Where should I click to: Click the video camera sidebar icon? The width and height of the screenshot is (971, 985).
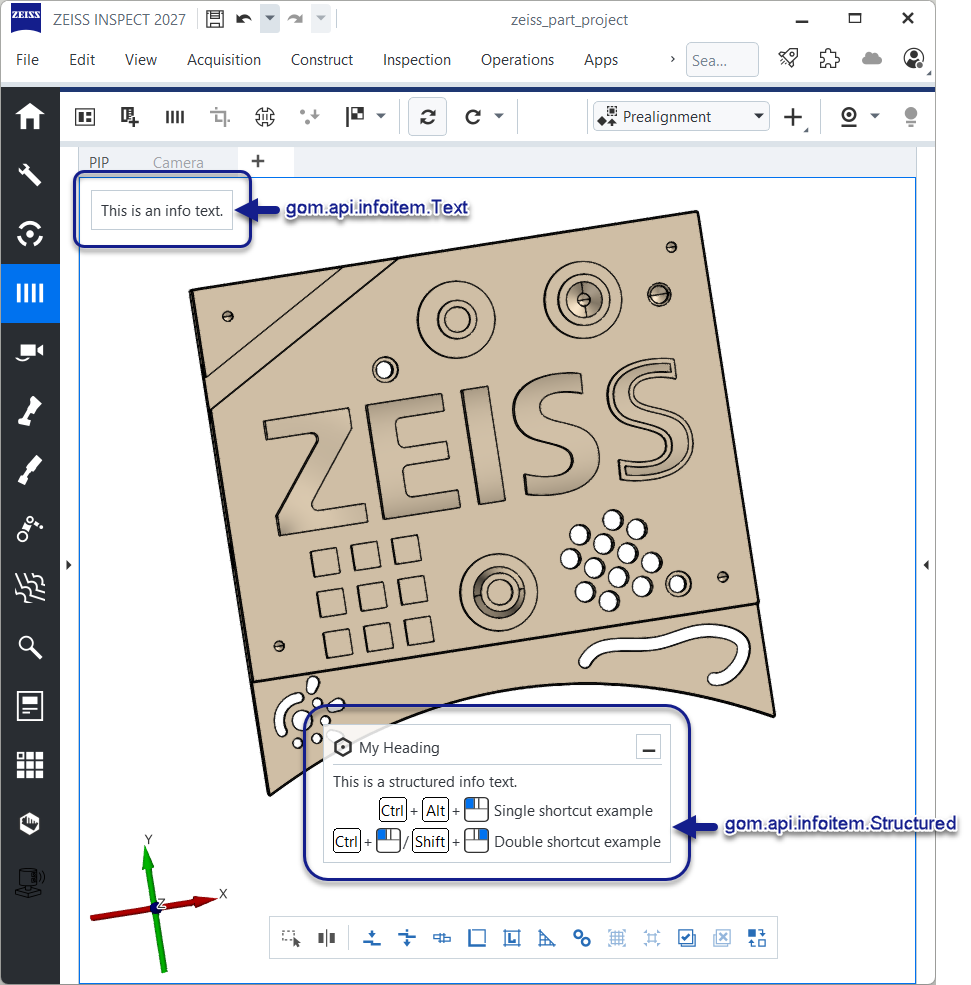(30, 351)
